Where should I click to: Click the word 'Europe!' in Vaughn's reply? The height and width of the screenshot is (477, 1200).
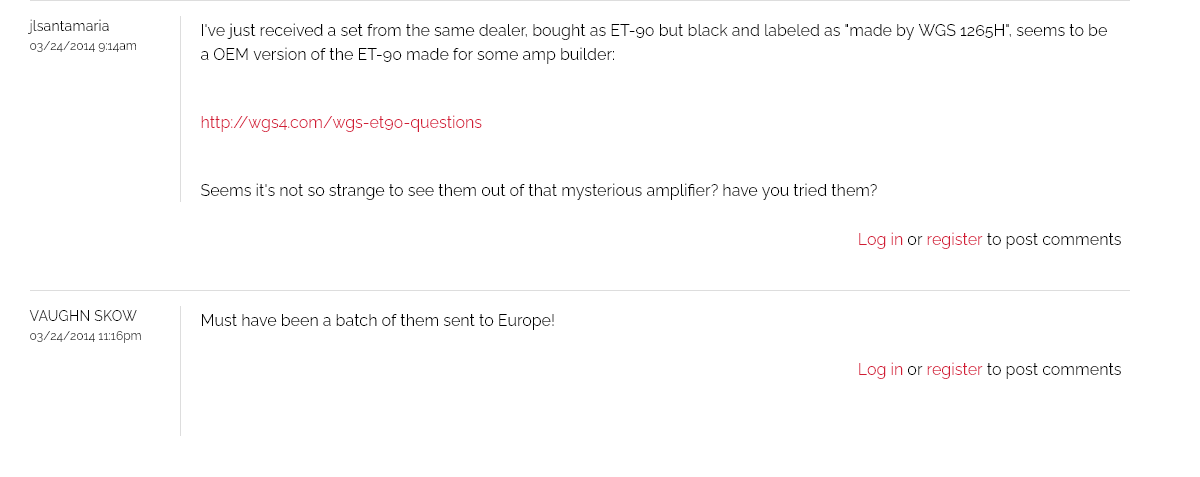point(526,321)
